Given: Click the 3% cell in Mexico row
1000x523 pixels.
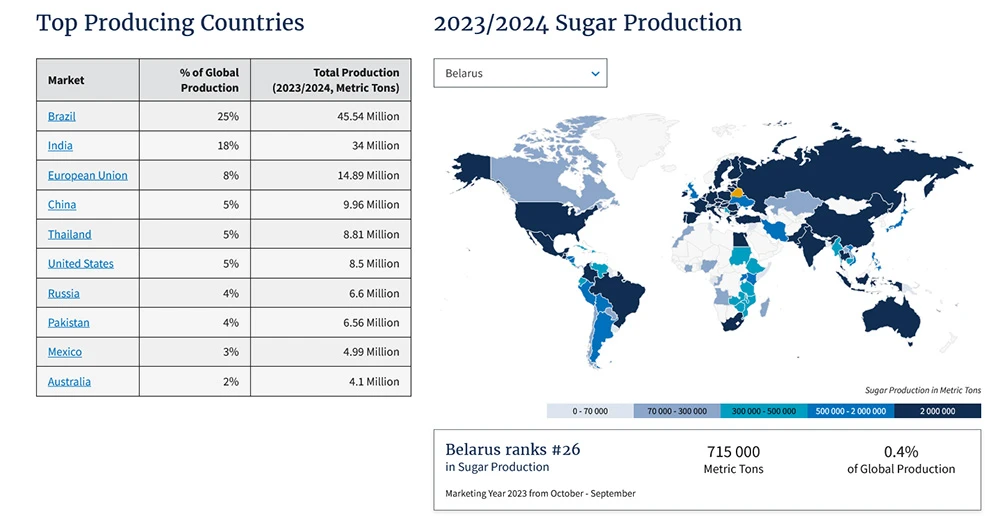Looking at the screenshot, I should tap(195, 351).
